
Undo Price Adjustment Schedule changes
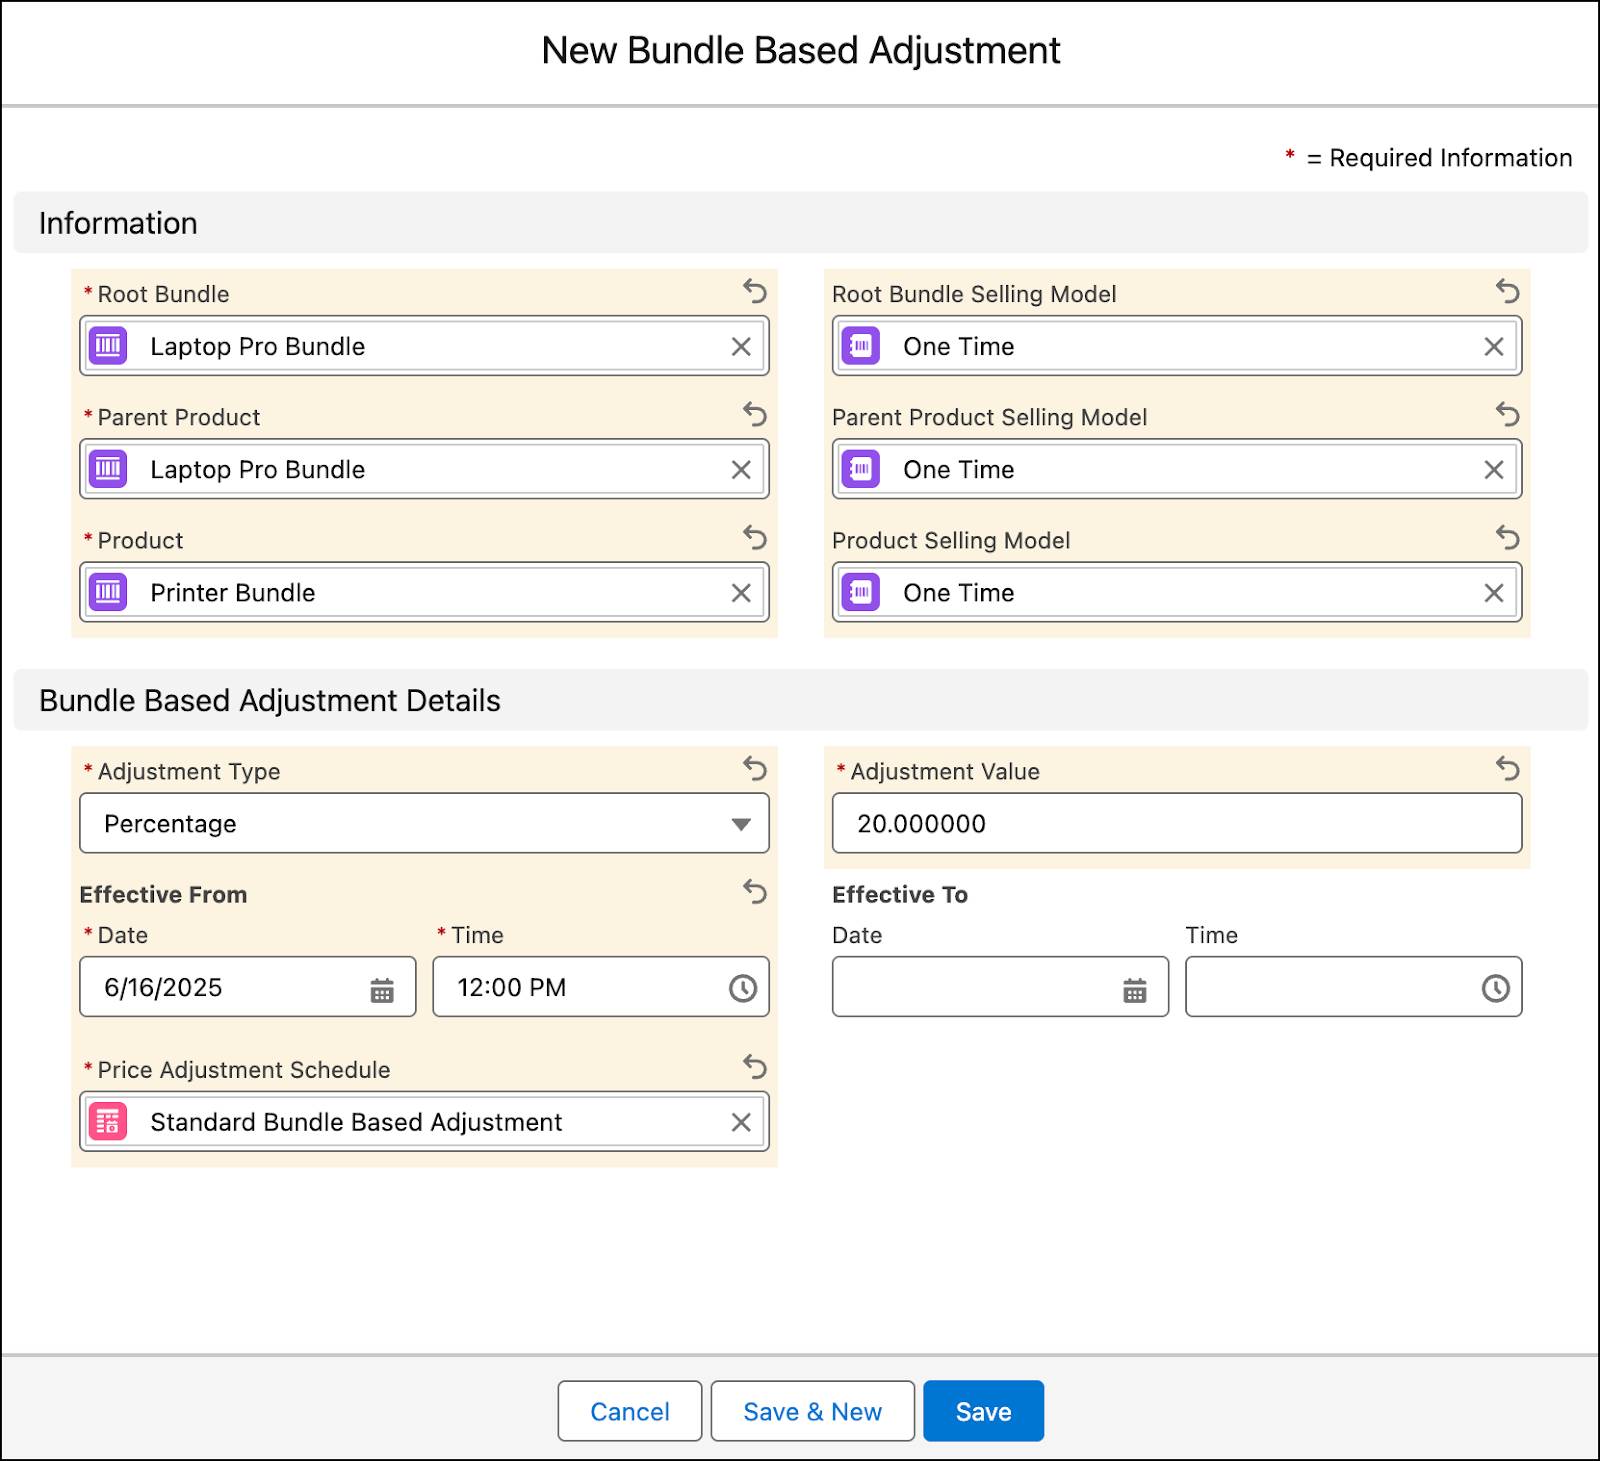tap(755, 1067)
